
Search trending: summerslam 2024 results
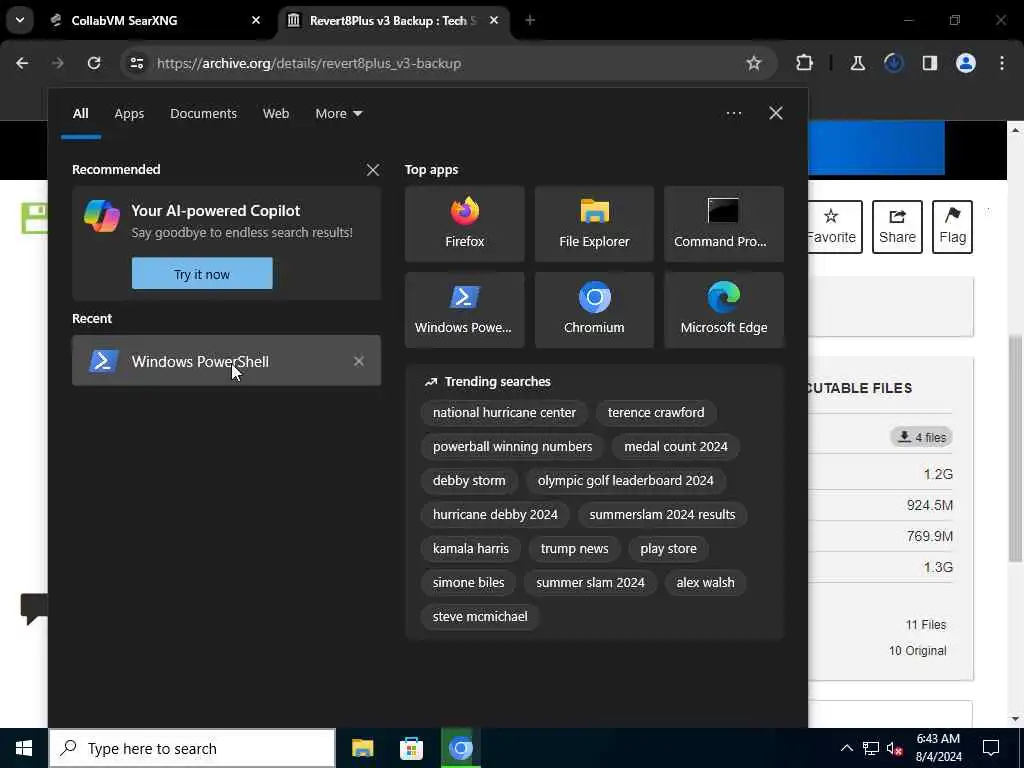click(x=662, y=515)
